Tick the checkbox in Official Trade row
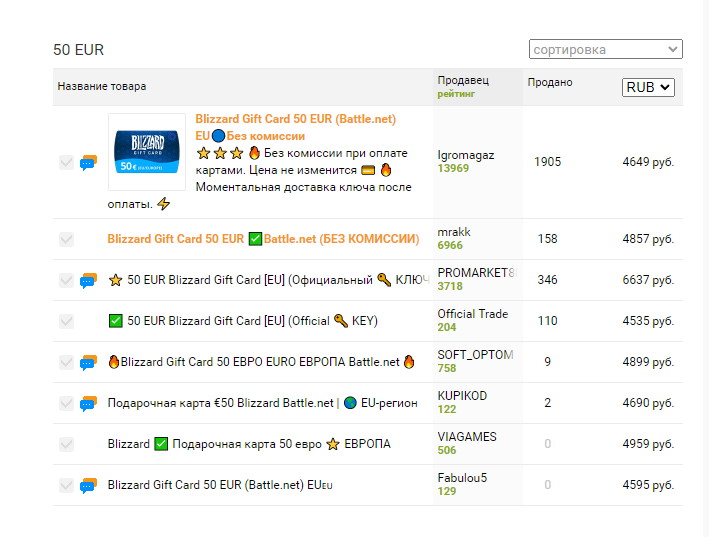 tap(66, 321)
